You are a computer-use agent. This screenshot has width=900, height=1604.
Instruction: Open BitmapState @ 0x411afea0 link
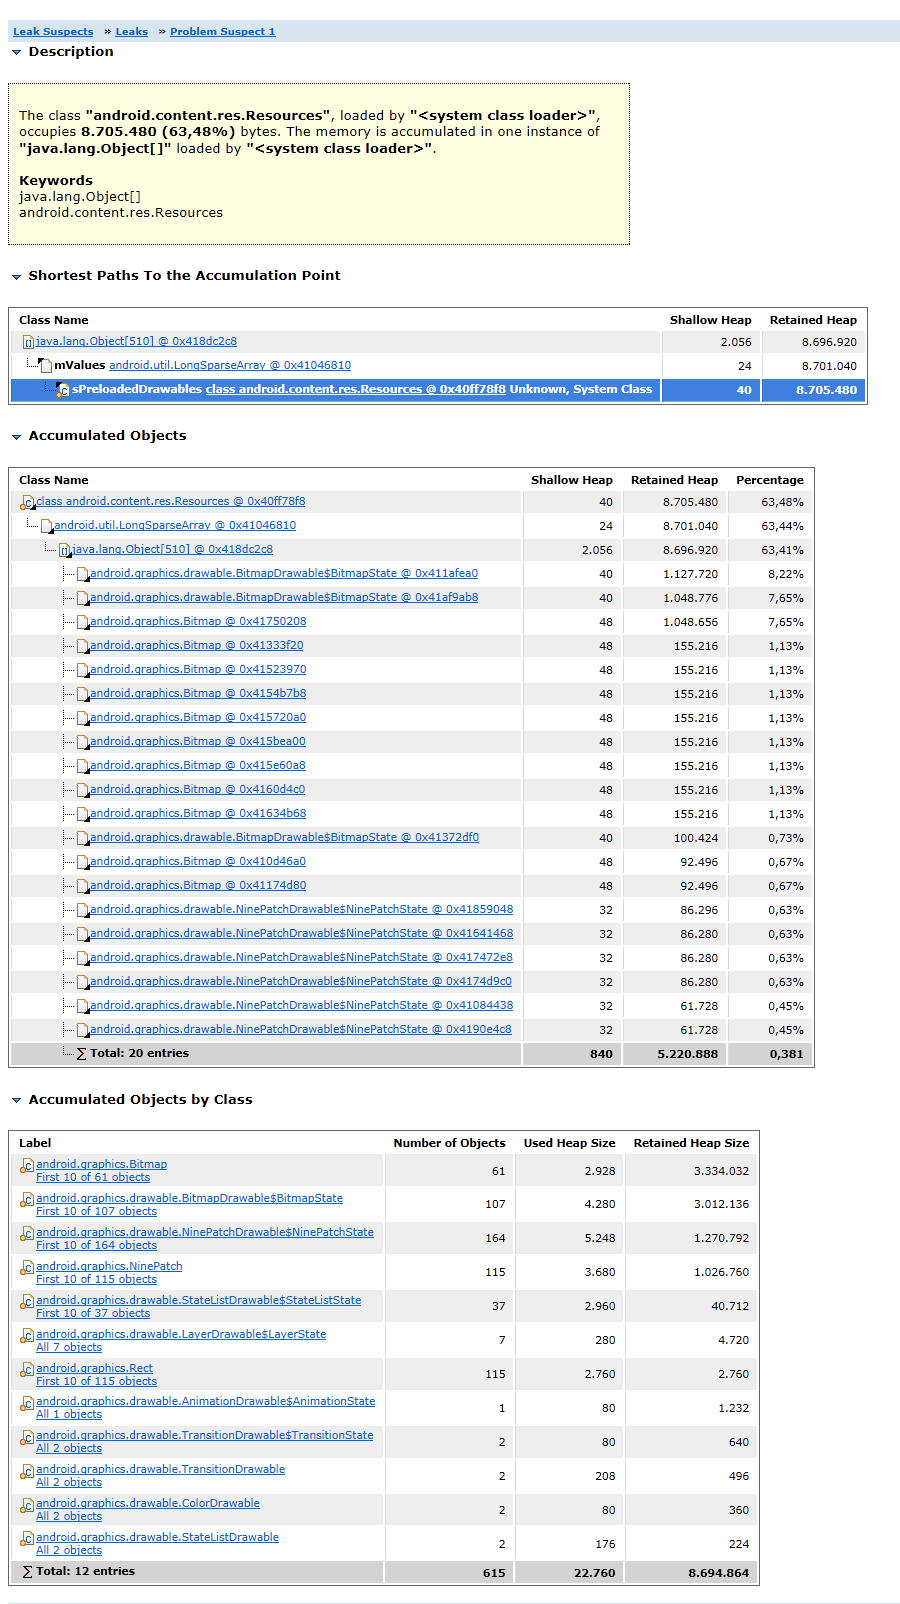coord(284,573)
